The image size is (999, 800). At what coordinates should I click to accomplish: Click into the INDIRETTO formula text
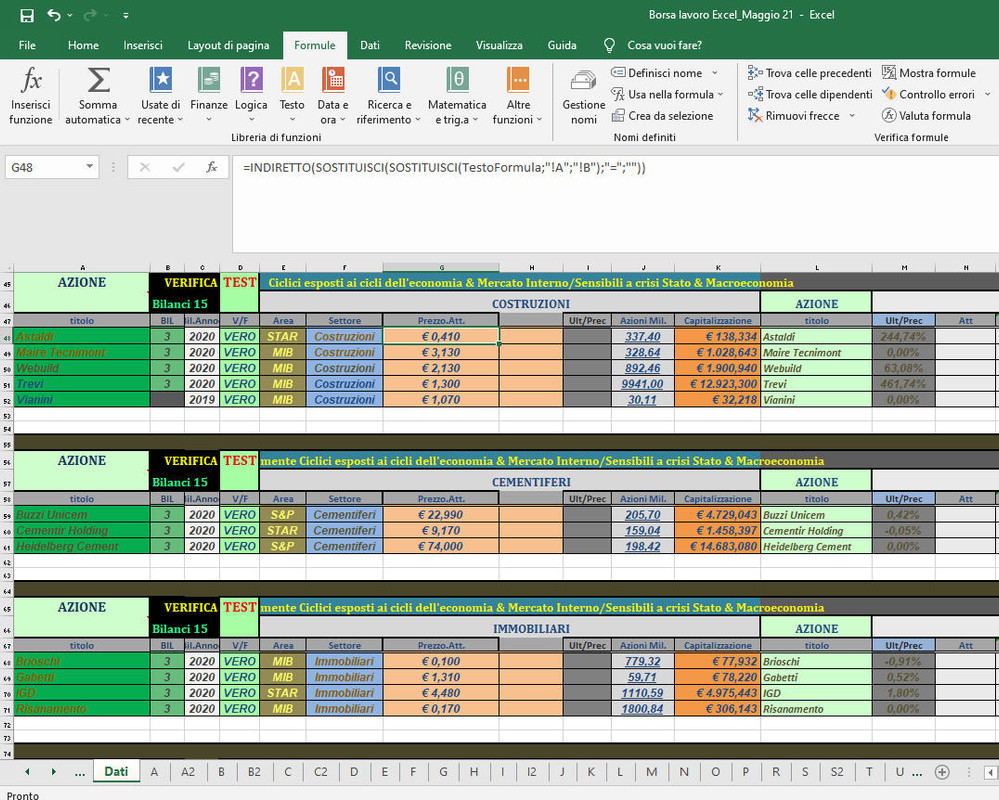[444, 168]
